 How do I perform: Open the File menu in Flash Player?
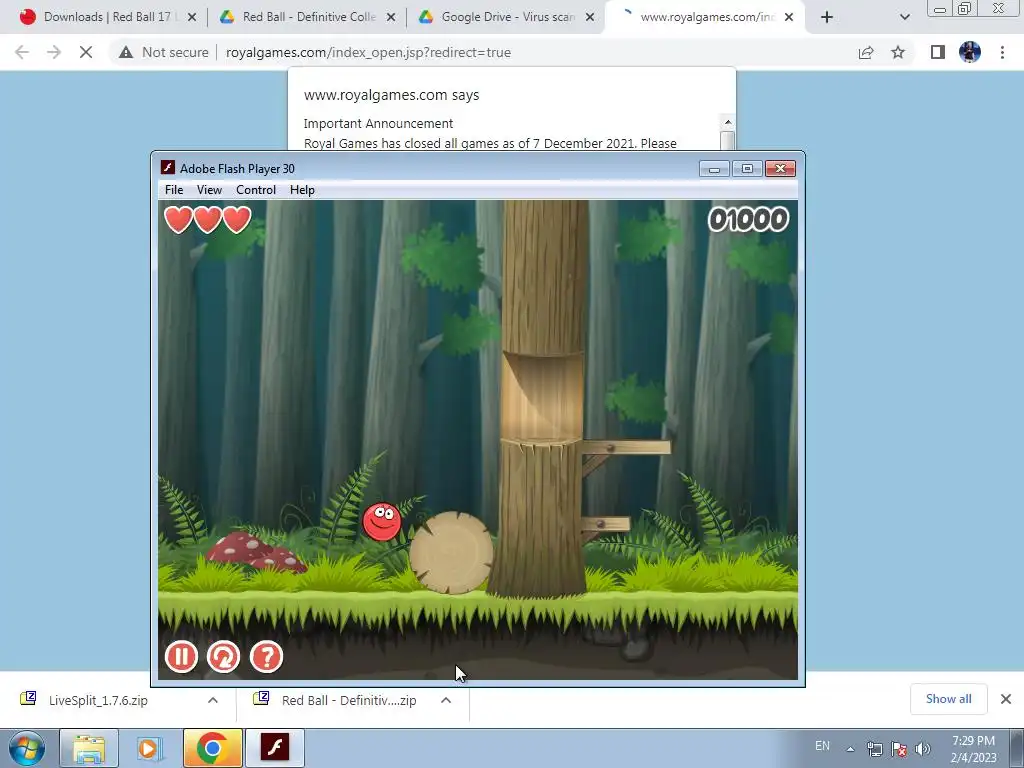coord(174,190)
